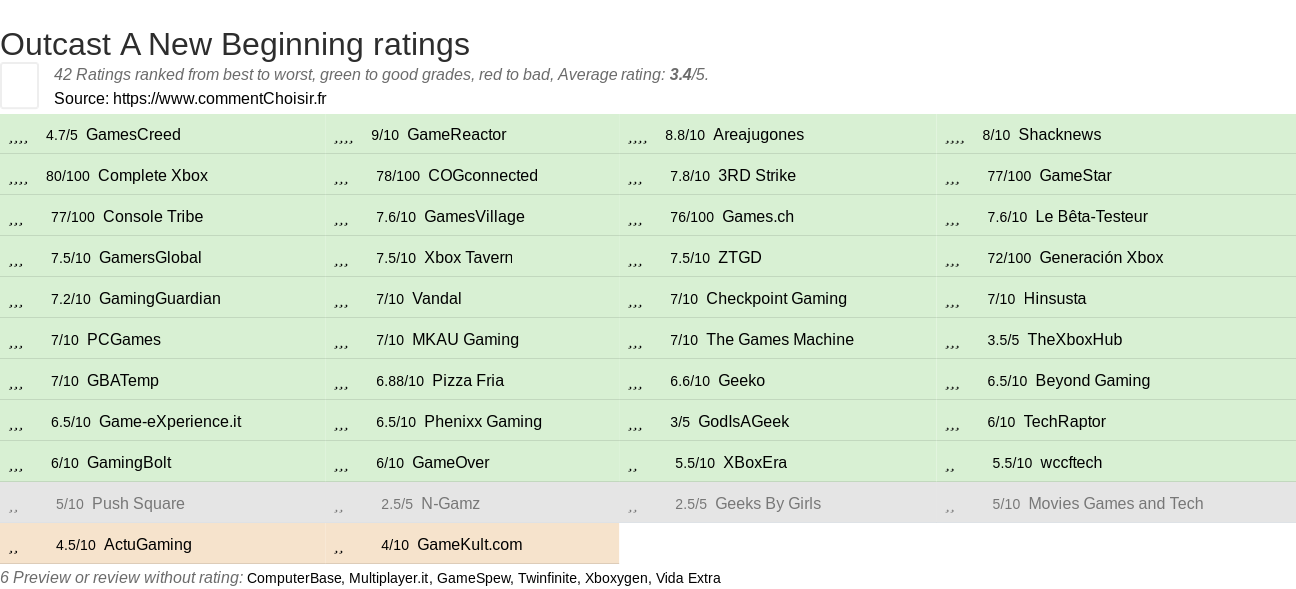The image size is (1296, 589).
Task: Open the COGconnected review link
Action: click(482, 176)
